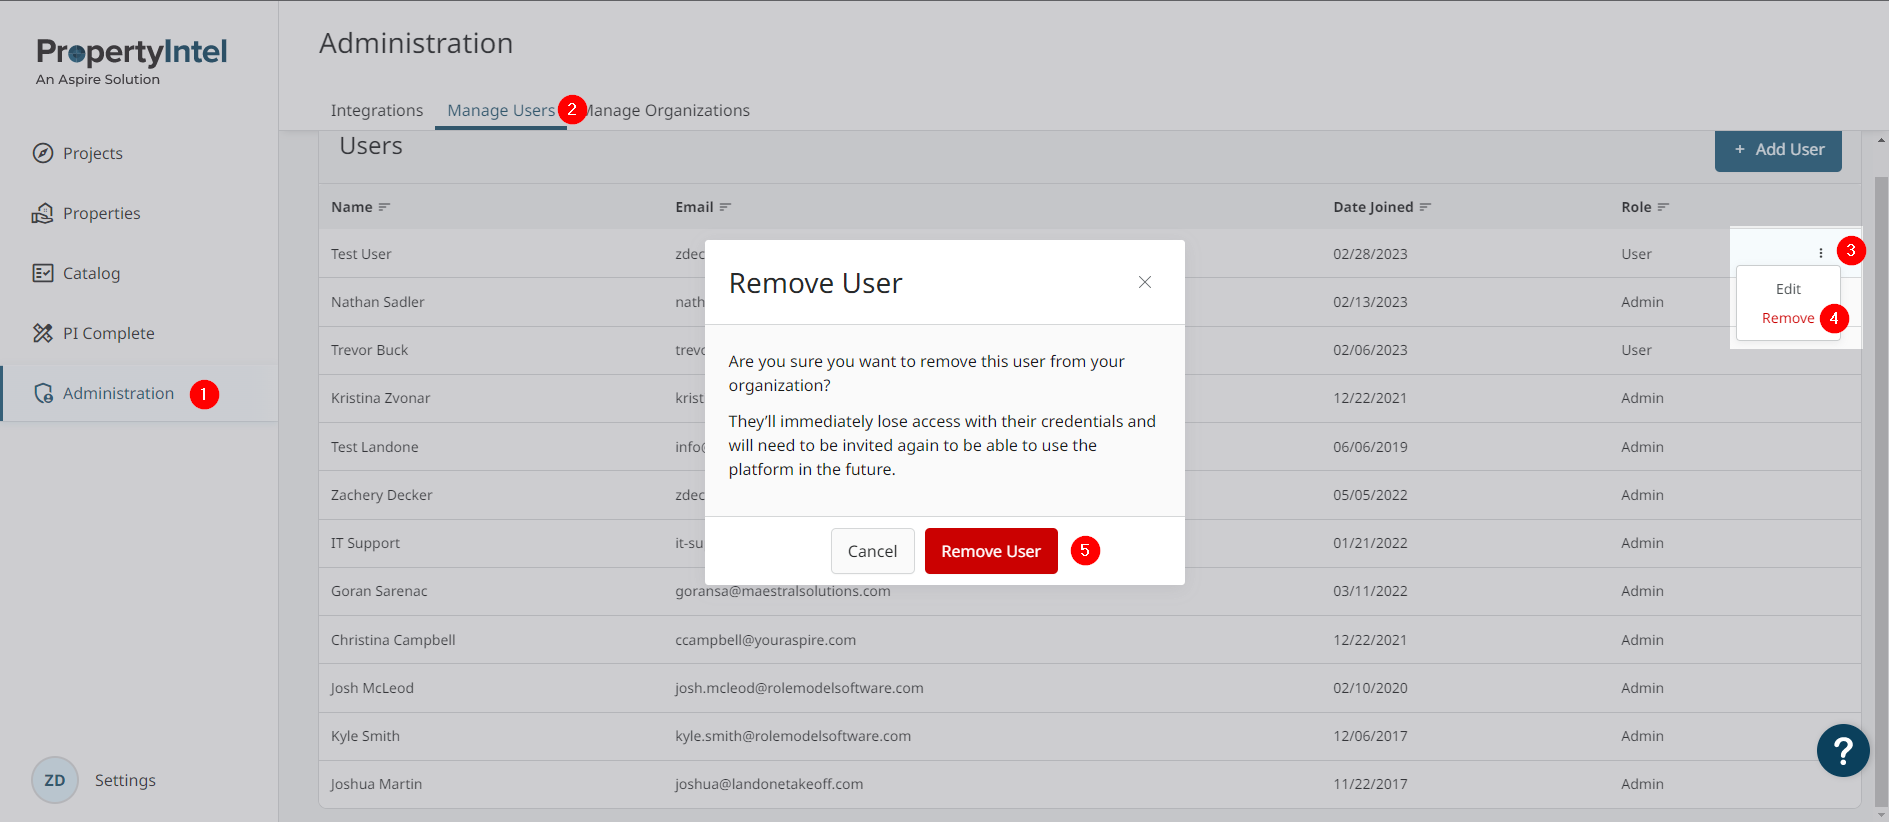
Task: Select the Zachery Decker row
Action: tap(1090, 495)
